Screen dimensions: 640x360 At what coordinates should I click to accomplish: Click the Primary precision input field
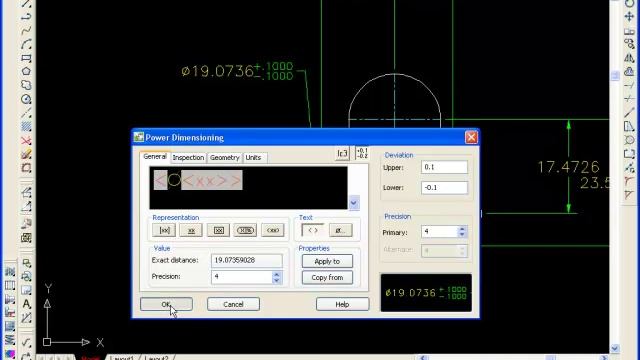pyautogui.click(x=439, y=232)
